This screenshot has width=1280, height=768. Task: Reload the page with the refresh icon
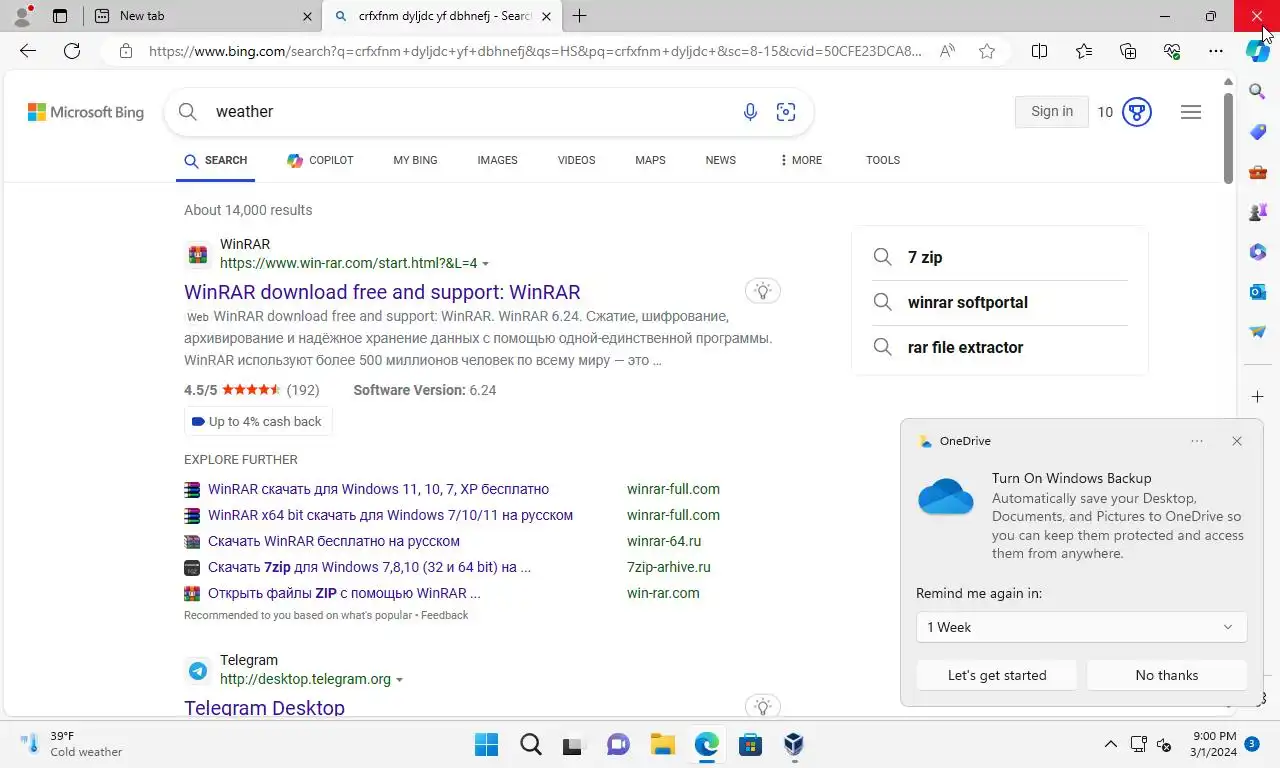coord(72,51)
